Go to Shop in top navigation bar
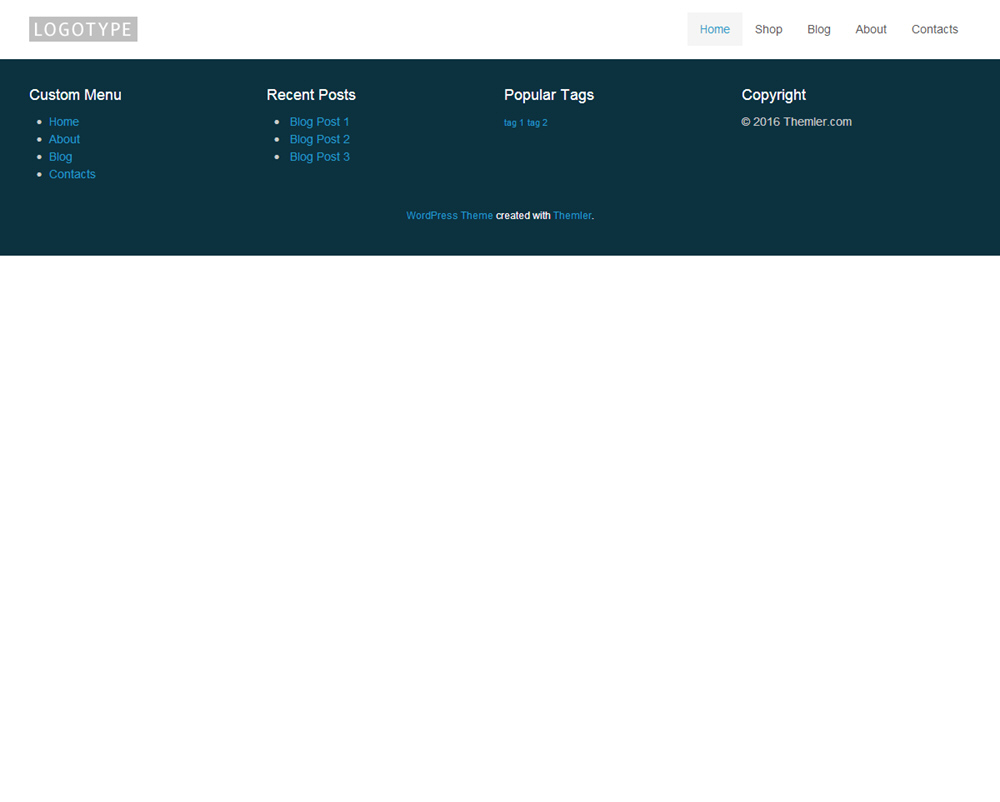This screenshot has width=1000, height=802. pyautogui.click(x=768, y=29)
